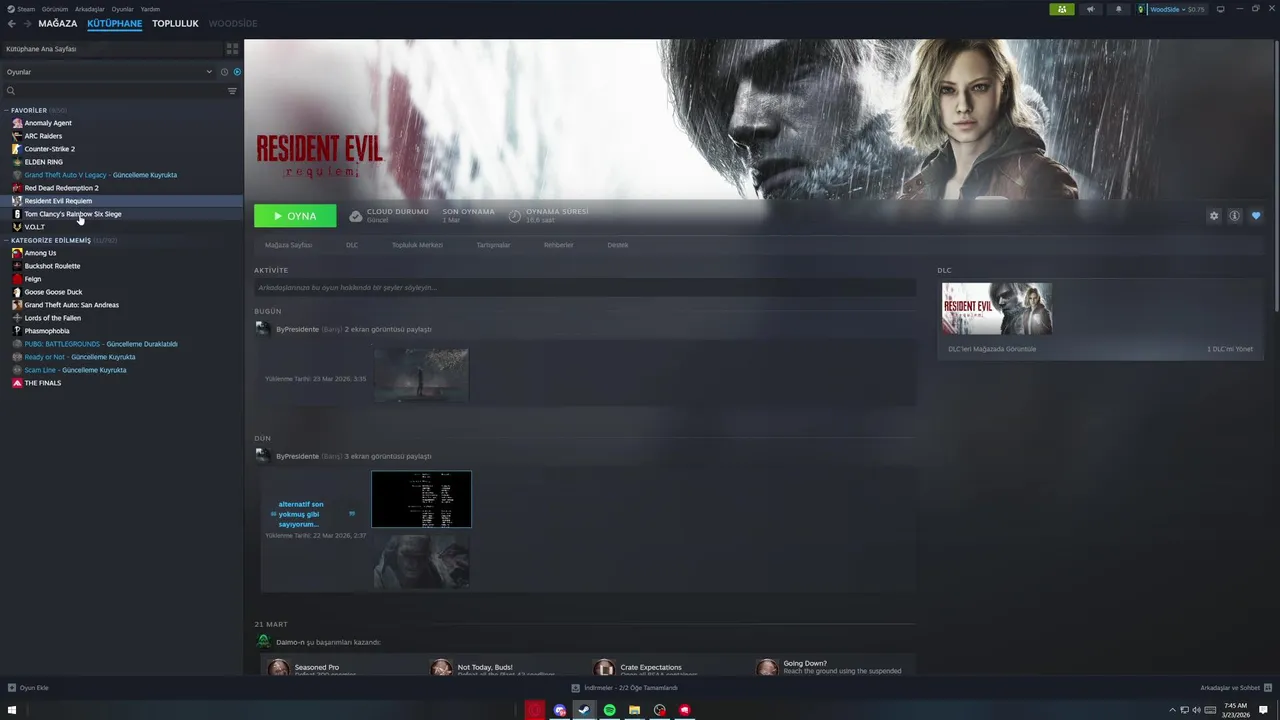Open the Resident Evil DLC thumbnail
This screenshot has height=720, width=1280.
coord(997,309)
